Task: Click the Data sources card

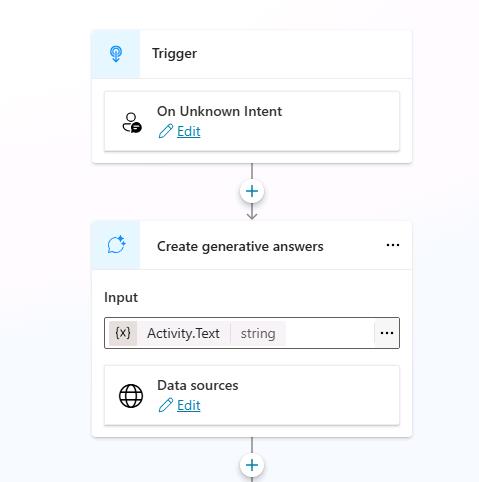Action: tap(252, 395)
